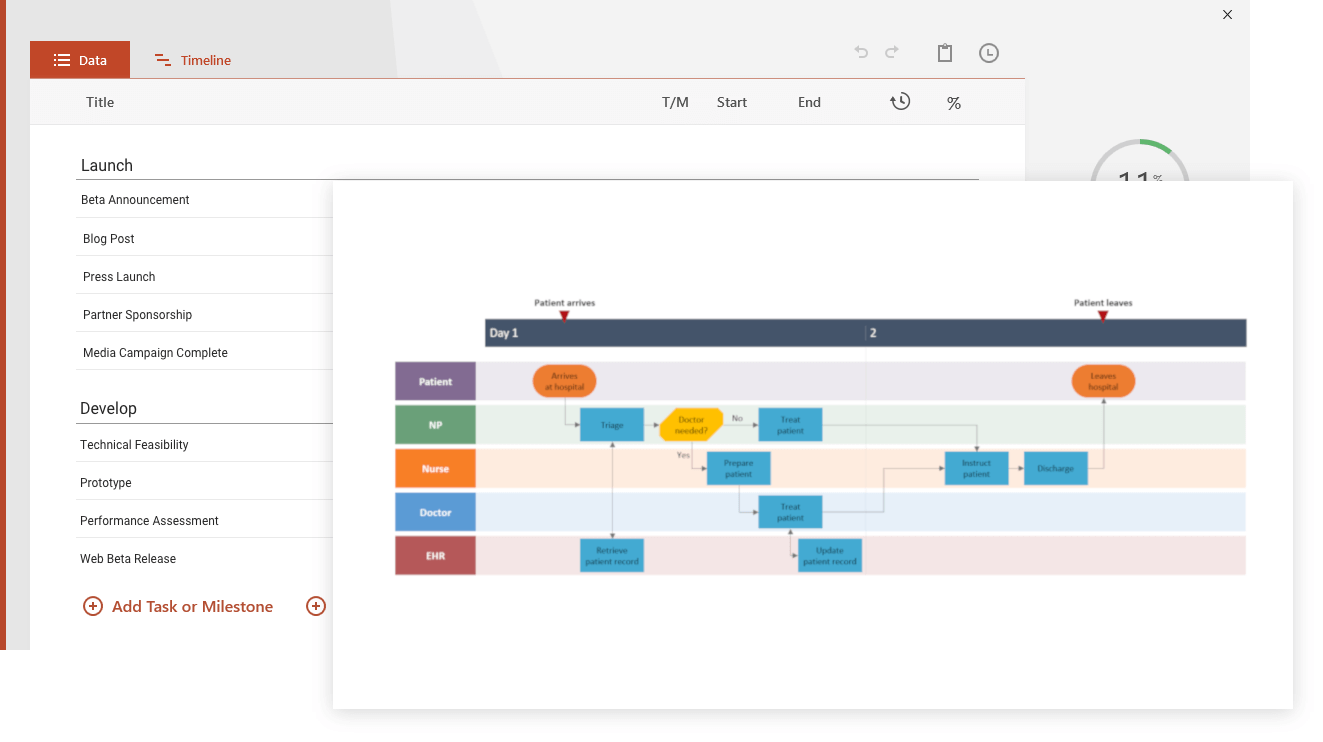Switch to the Timeline tab
1323x742 pixels.
pos(192,60)
